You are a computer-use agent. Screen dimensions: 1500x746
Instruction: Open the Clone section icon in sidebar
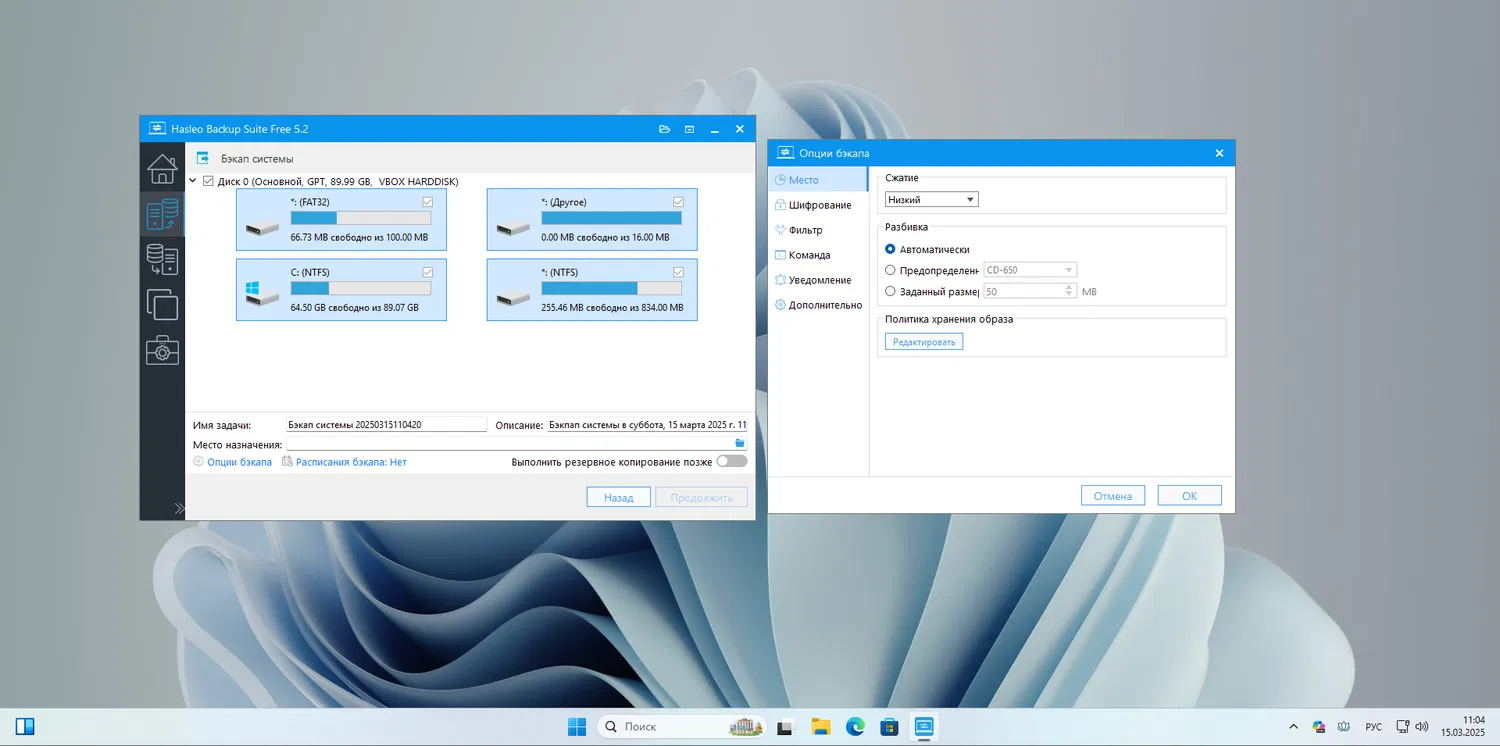point(162,304)
